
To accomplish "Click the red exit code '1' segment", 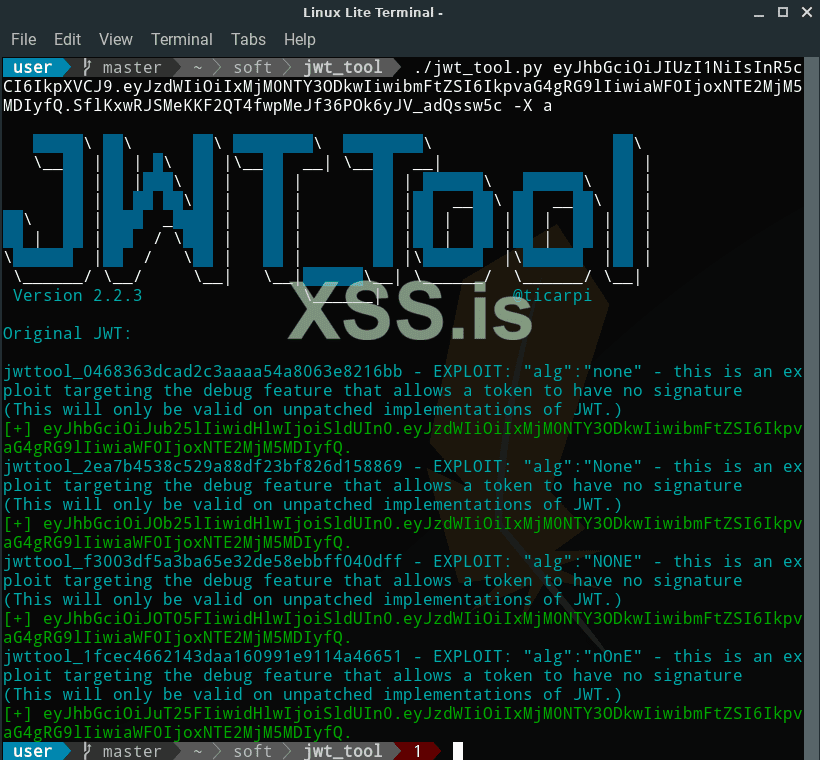I will (x=417, y=751).
